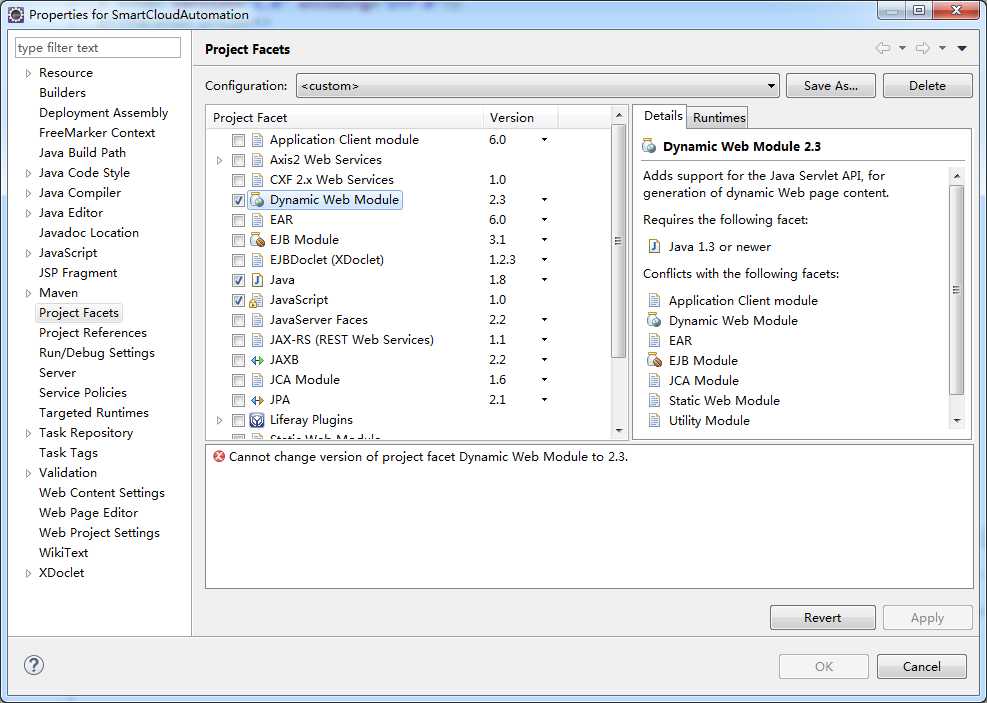Select the Details tab

(x=663, y=116)
